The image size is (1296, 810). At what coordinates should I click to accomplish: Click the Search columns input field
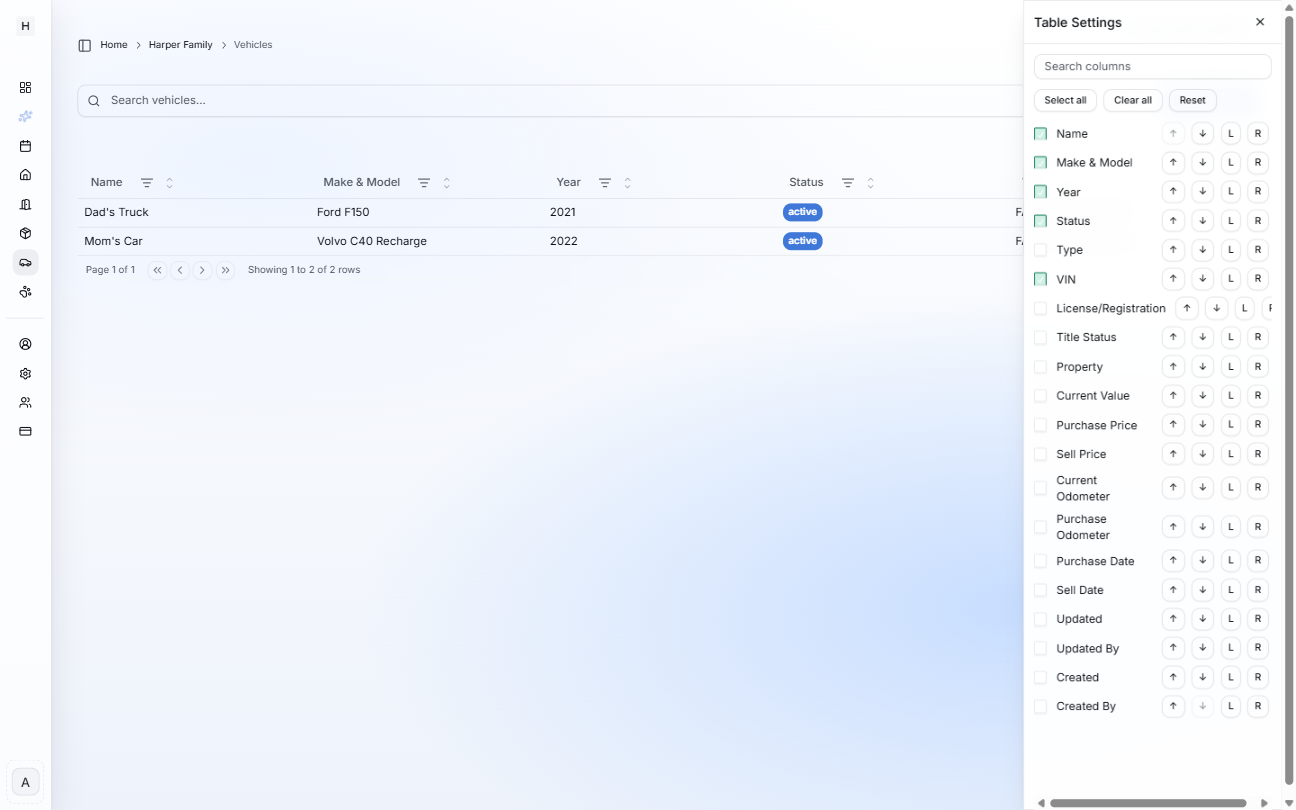(x=1152, y=67)
